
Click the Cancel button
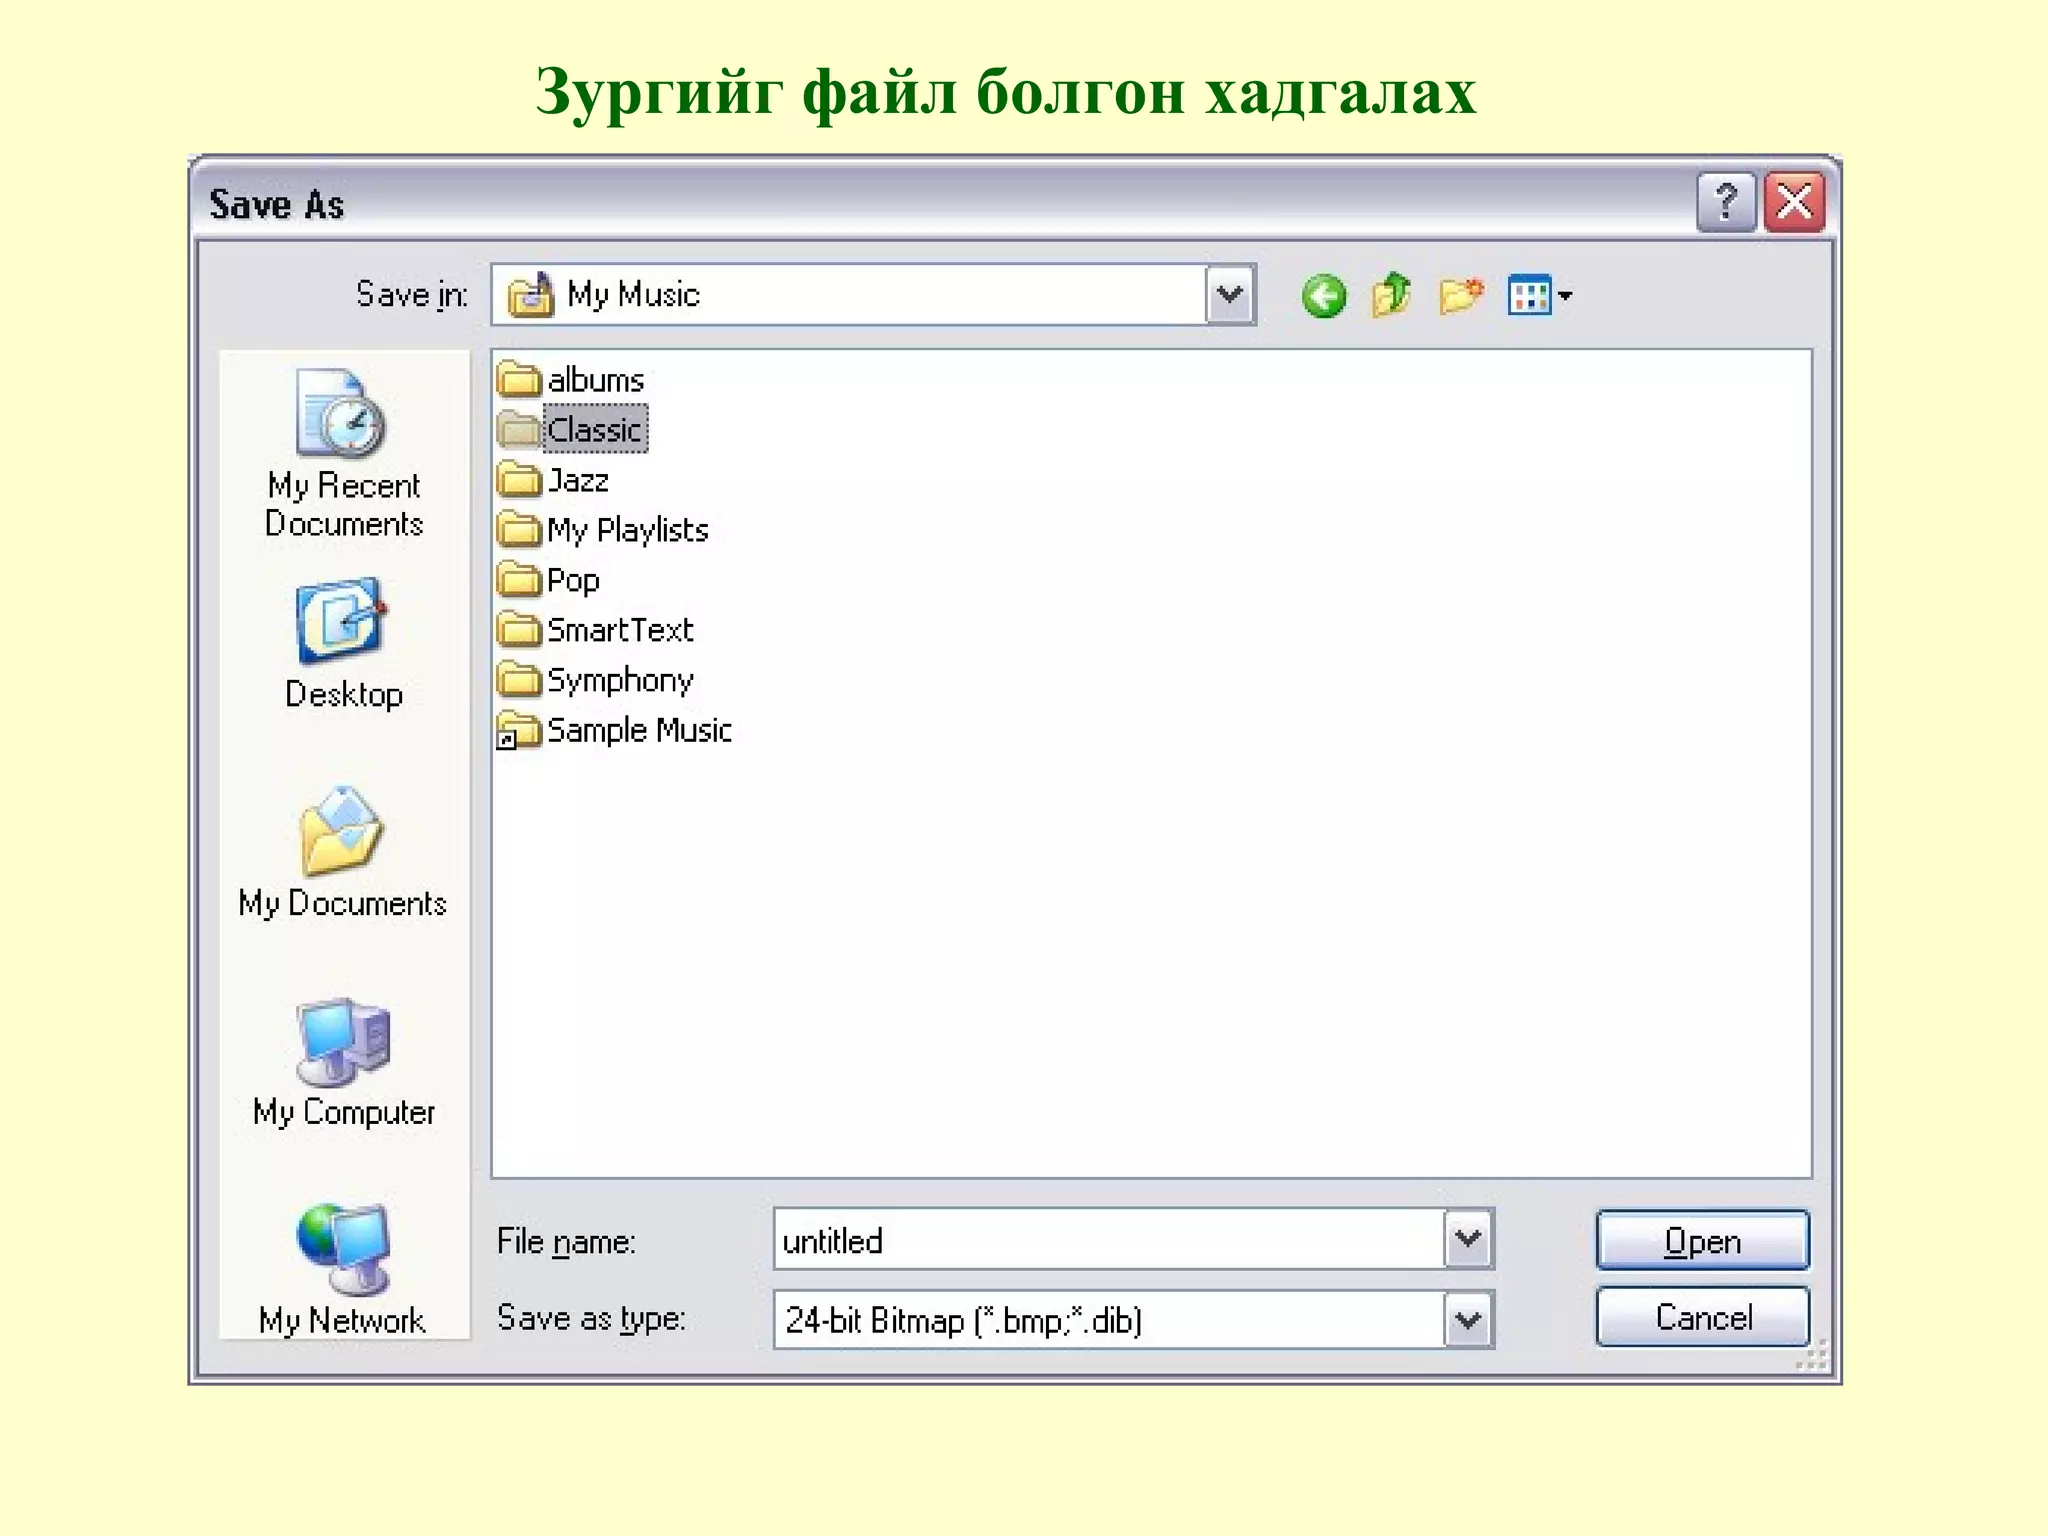pos(1703,1317)
